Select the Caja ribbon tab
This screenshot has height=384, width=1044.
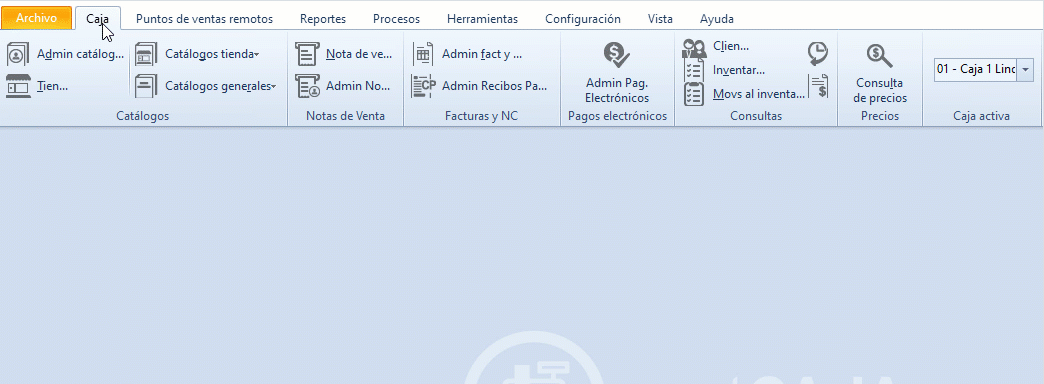pyautogui.click(x=97, y=19)
